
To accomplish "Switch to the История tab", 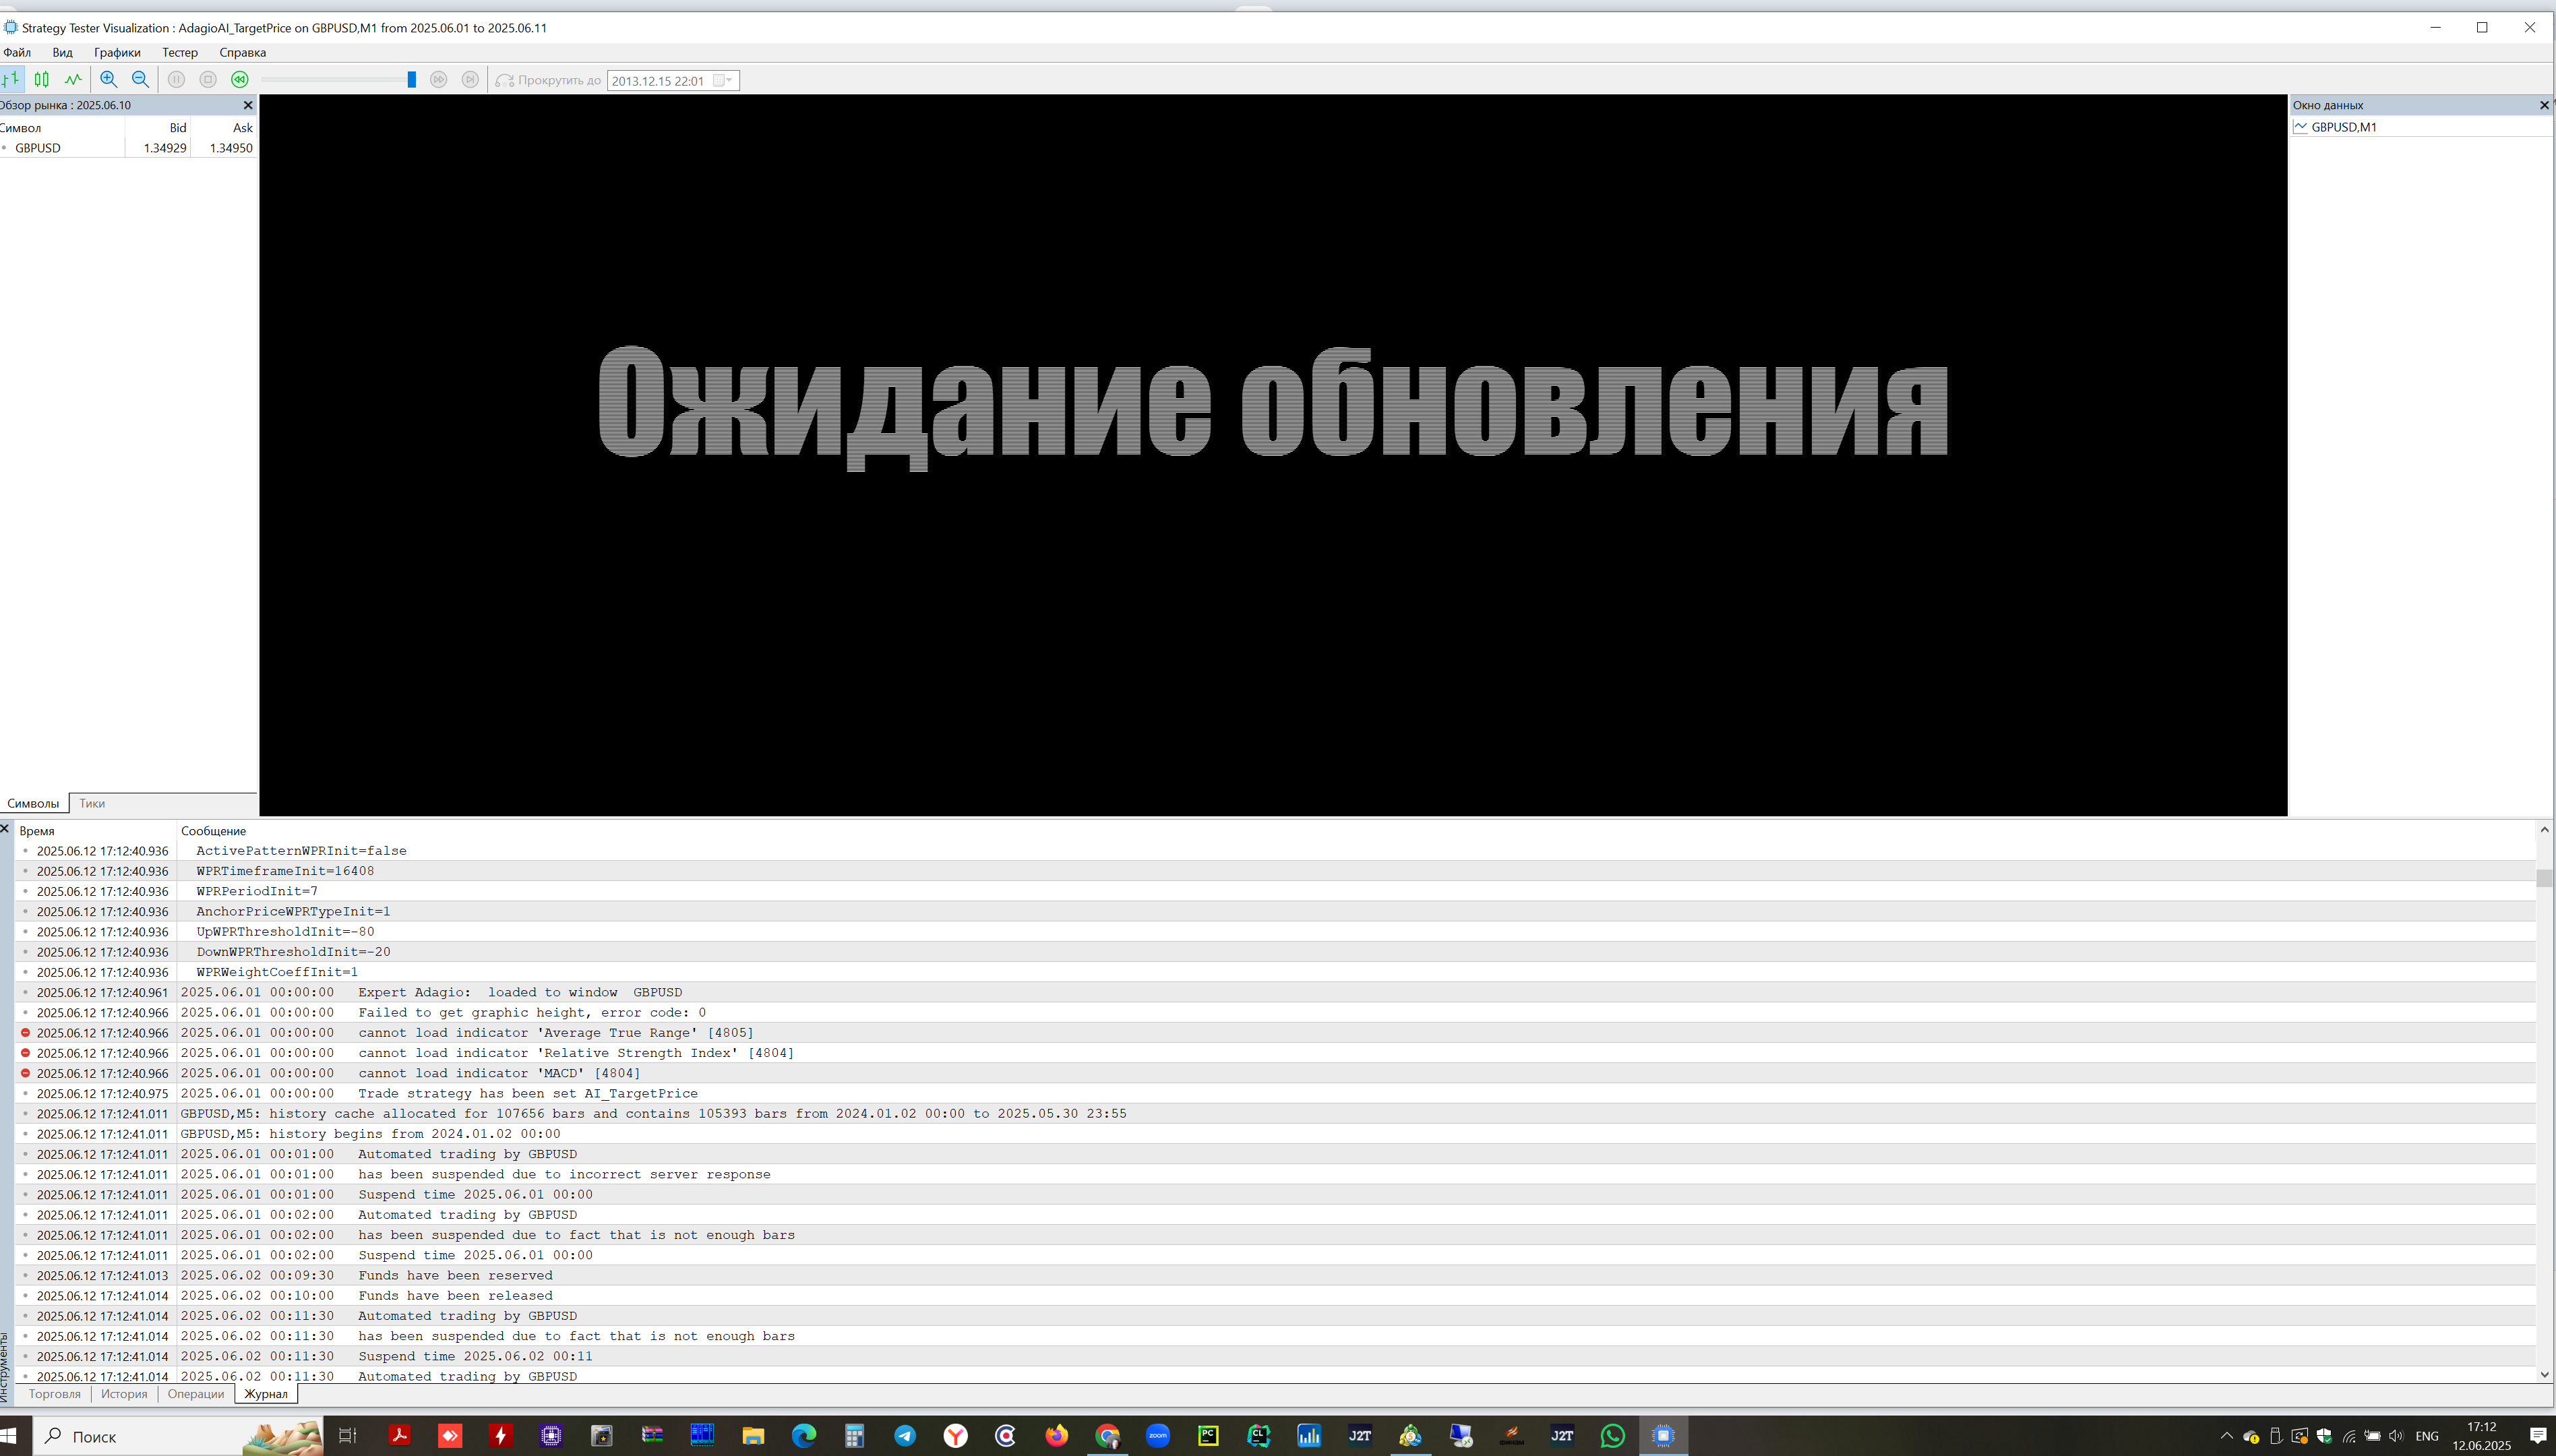I will pyautogui.click(x=124, y=1393).
